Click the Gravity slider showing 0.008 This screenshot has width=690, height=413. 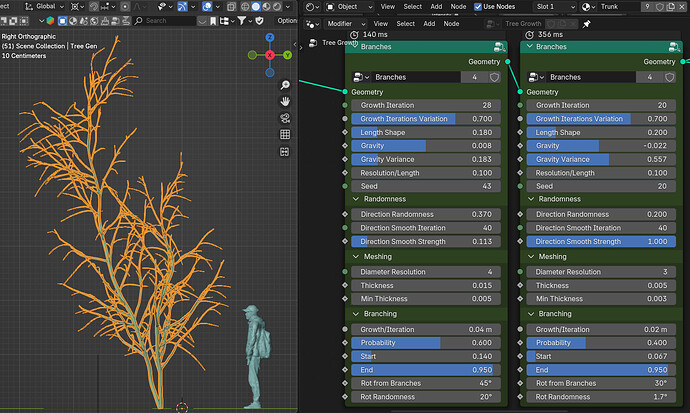pos(426,146)
